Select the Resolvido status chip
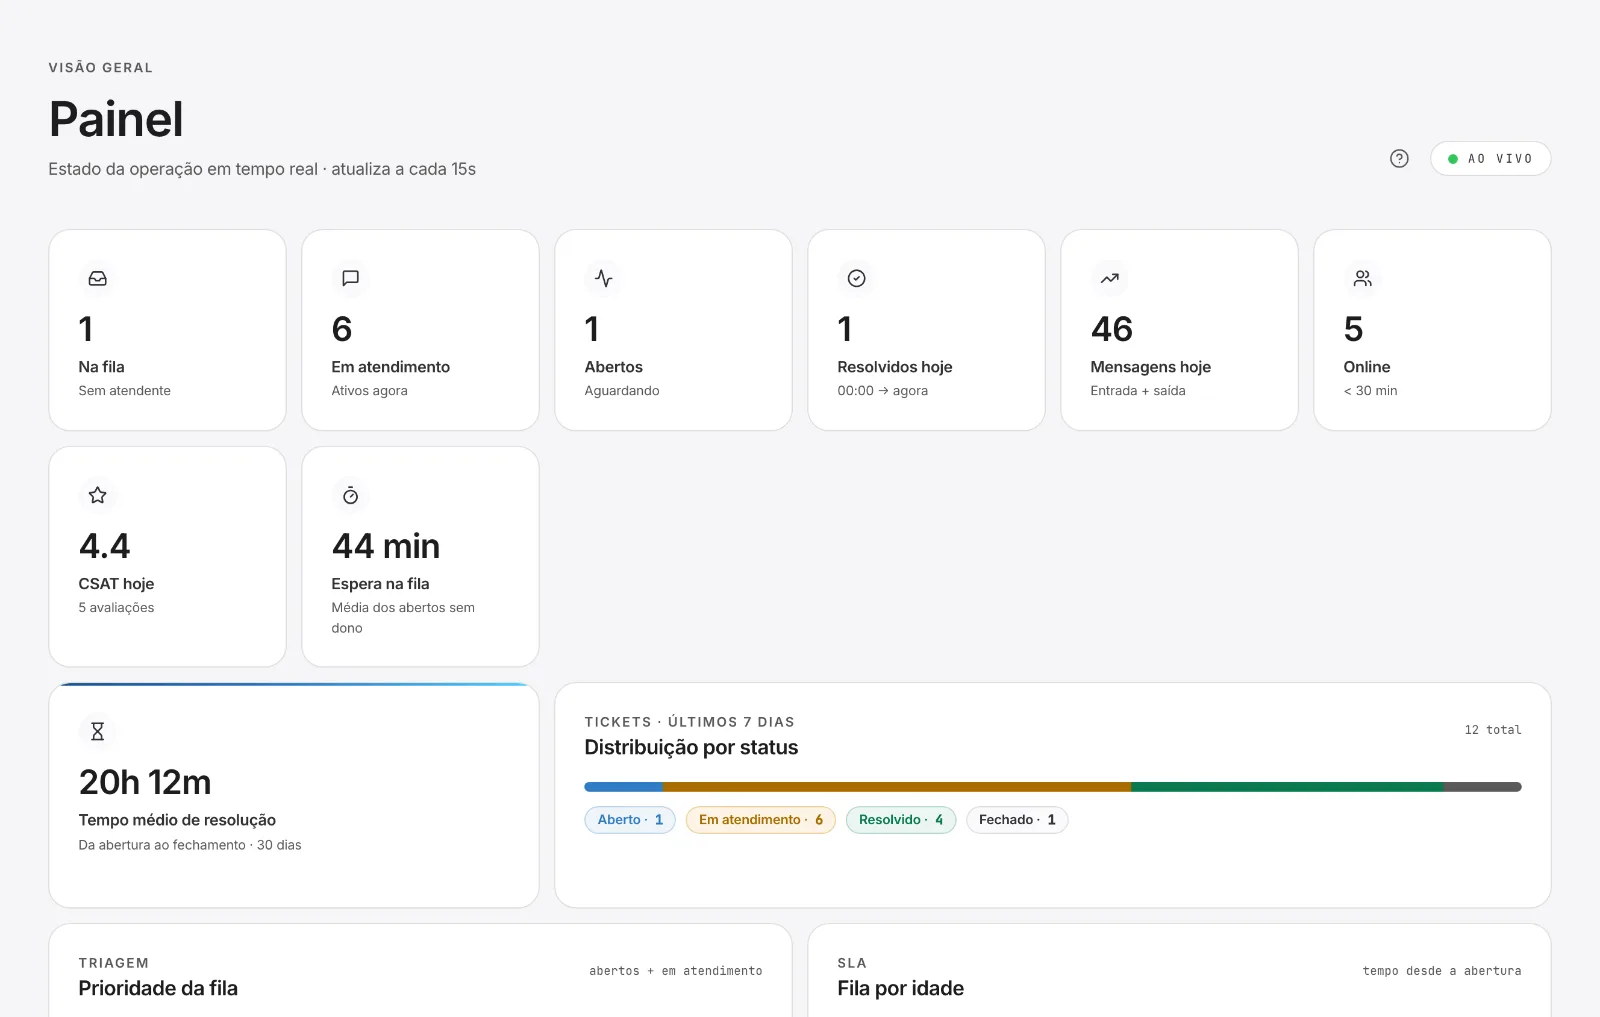The image size is (1600, 1017). pos(901,820)
